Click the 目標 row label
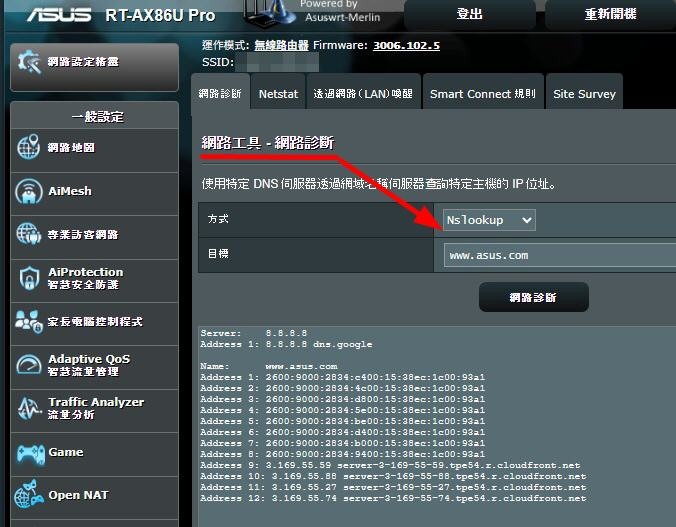The width and height of the screenshot is (676, 527). 218,254
